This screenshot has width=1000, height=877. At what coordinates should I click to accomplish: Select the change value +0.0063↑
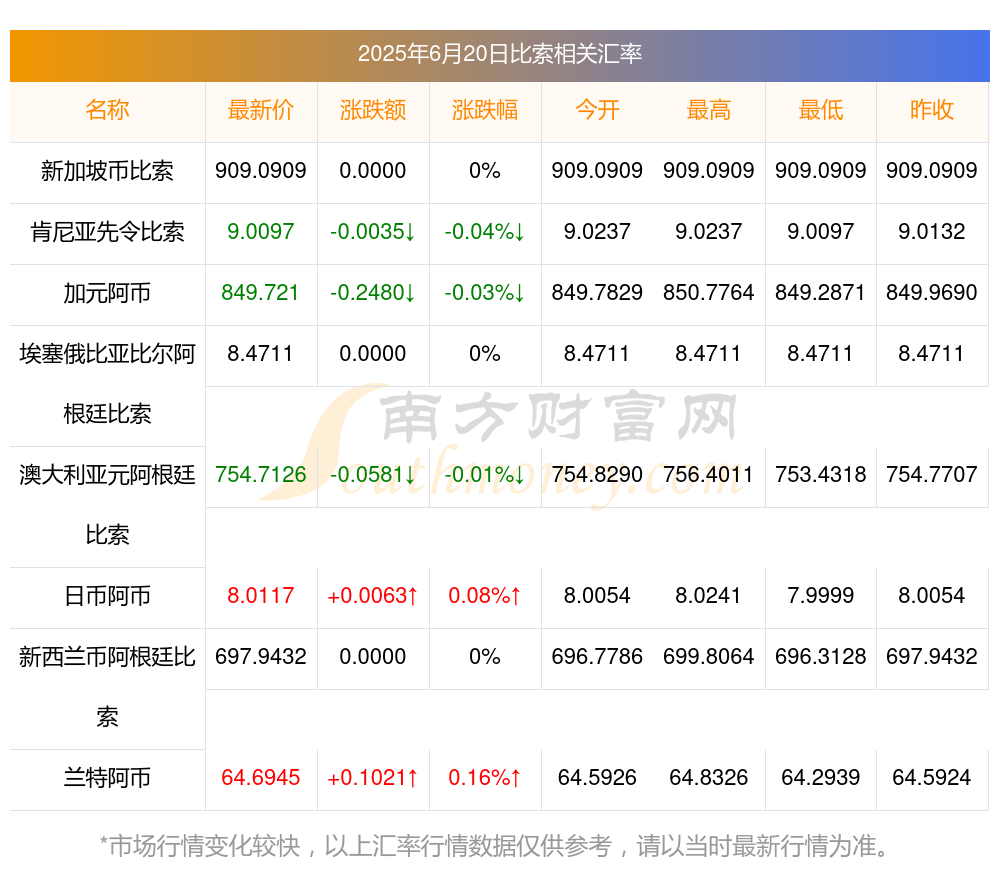tap(373, 596)
